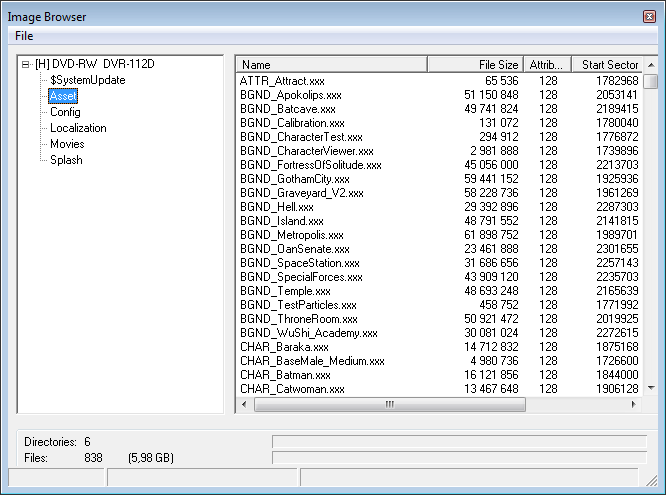Select file BGND_Batcave.xxx
This screenshot has width=666, height=495.
(288, 109)
